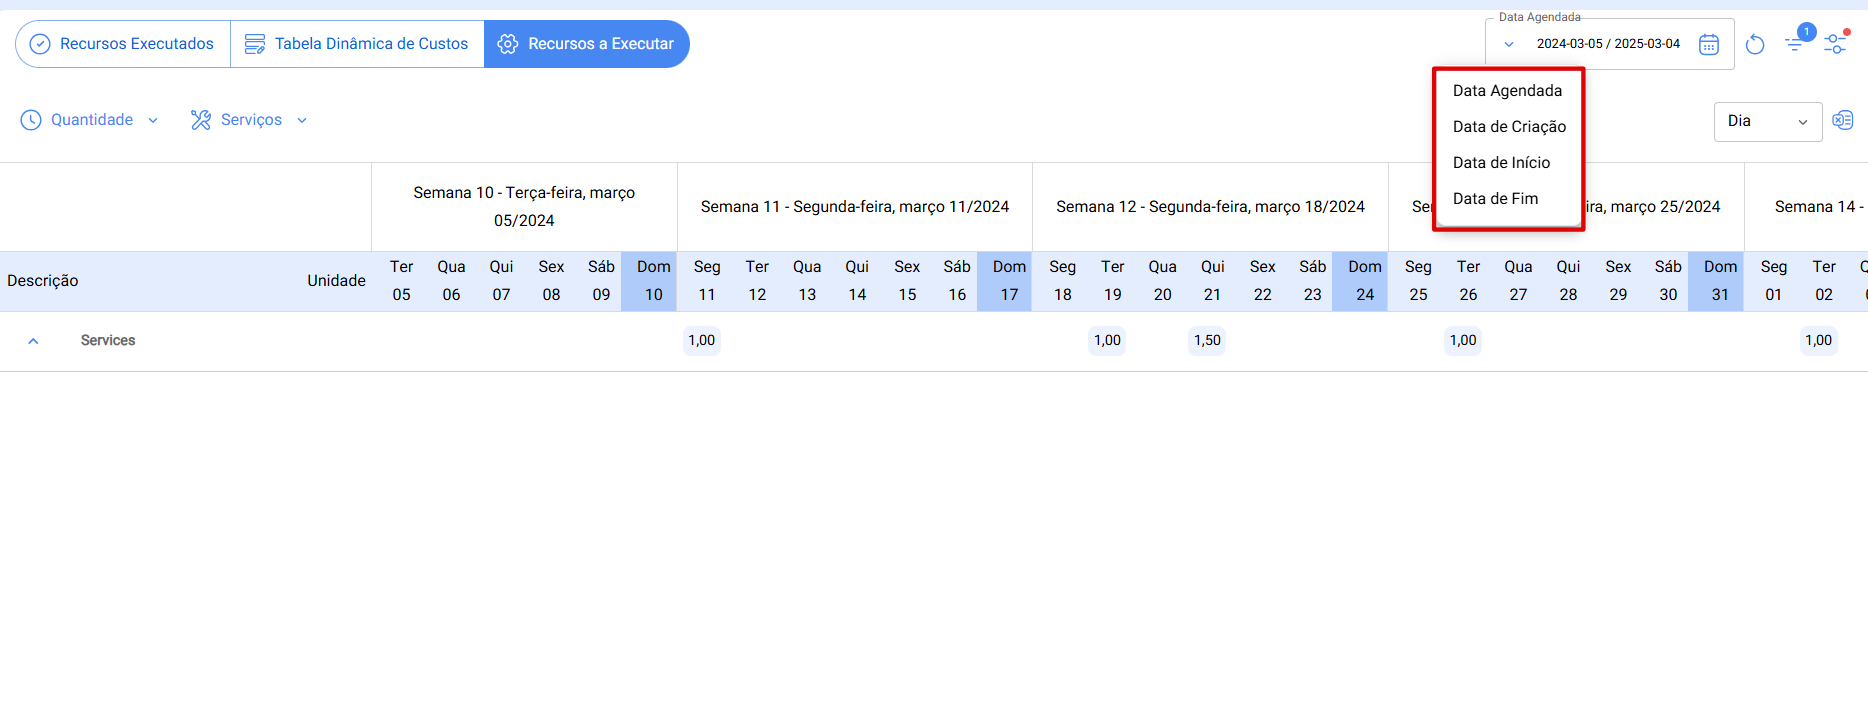The height and width of the screenshot is (721, 1868).
Task: Click the calendar icon in date field
Action: click(1709, 44)
